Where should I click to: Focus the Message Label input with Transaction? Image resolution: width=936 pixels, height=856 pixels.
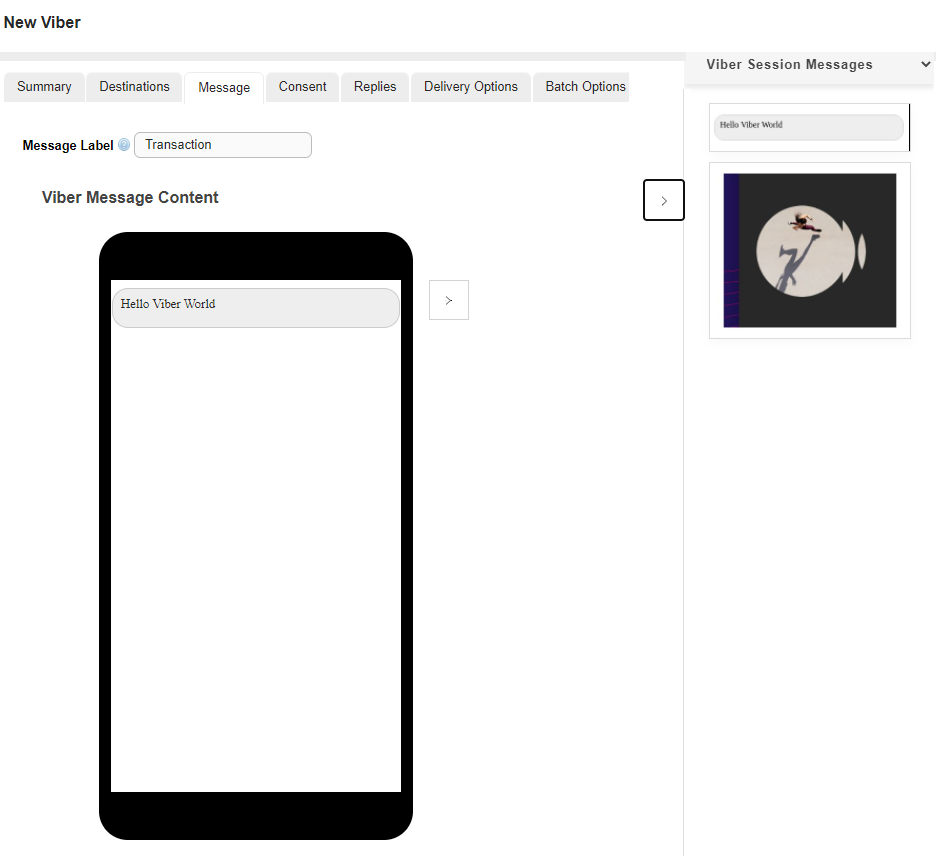[x=223, y=145]
